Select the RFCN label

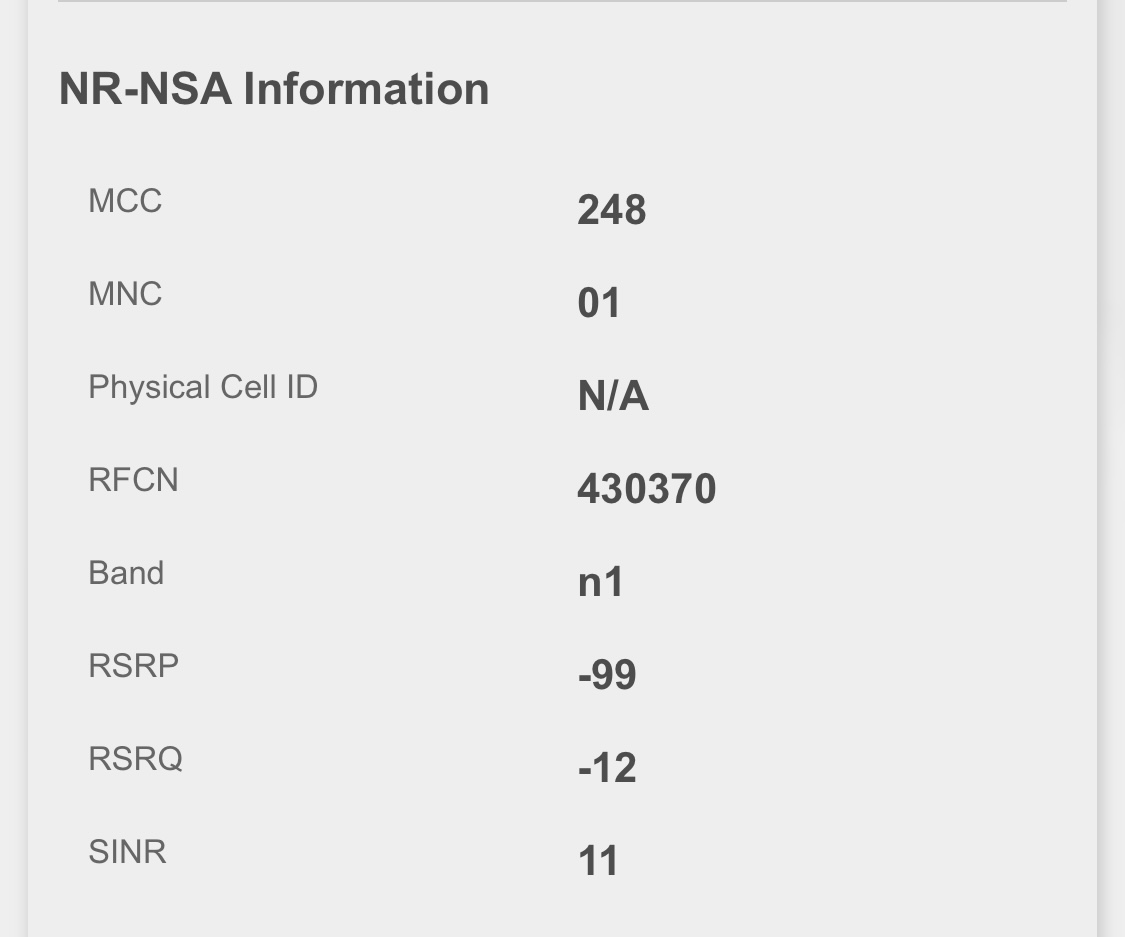point(133,480)
